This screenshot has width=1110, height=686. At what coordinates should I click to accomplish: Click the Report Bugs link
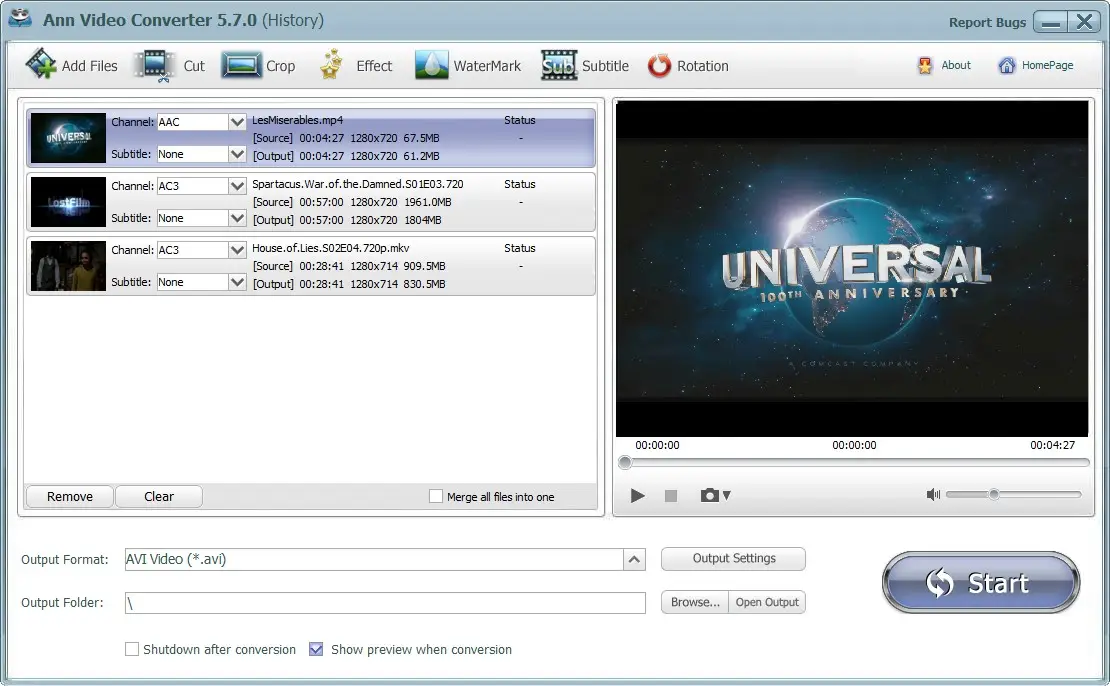(987, 22)
